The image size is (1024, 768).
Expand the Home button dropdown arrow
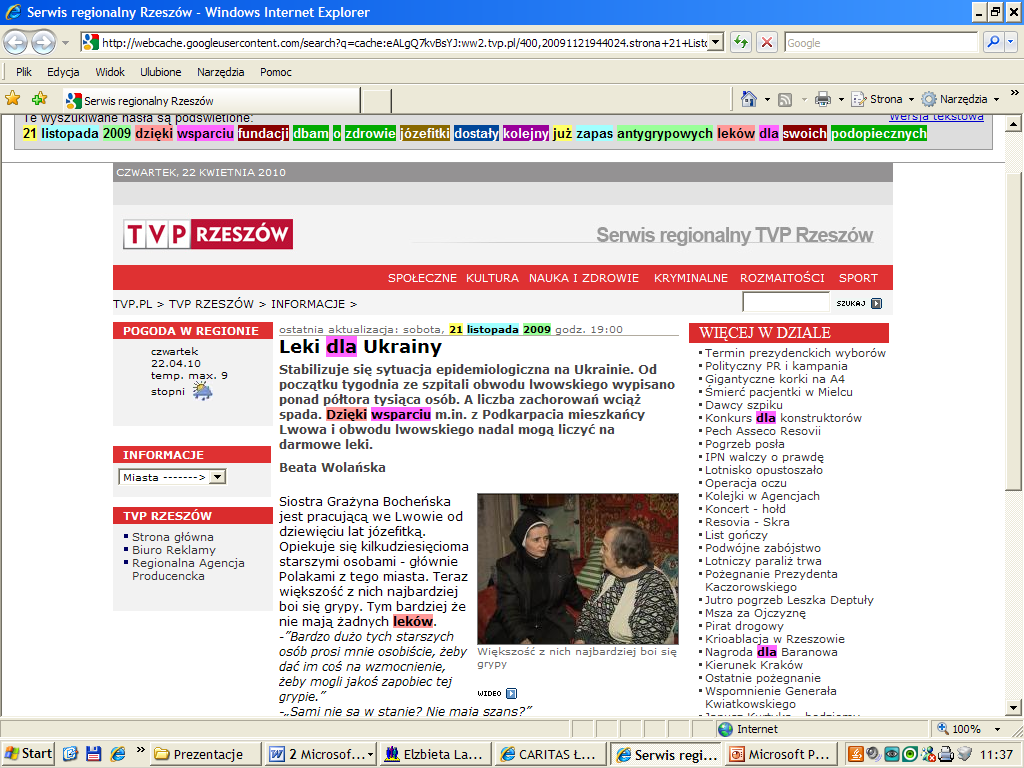767,99
